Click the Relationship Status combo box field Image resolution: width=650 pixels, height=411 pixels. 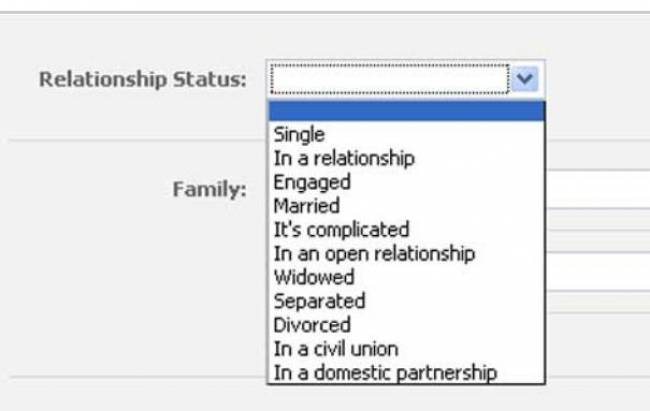click(x=390, y=79)
